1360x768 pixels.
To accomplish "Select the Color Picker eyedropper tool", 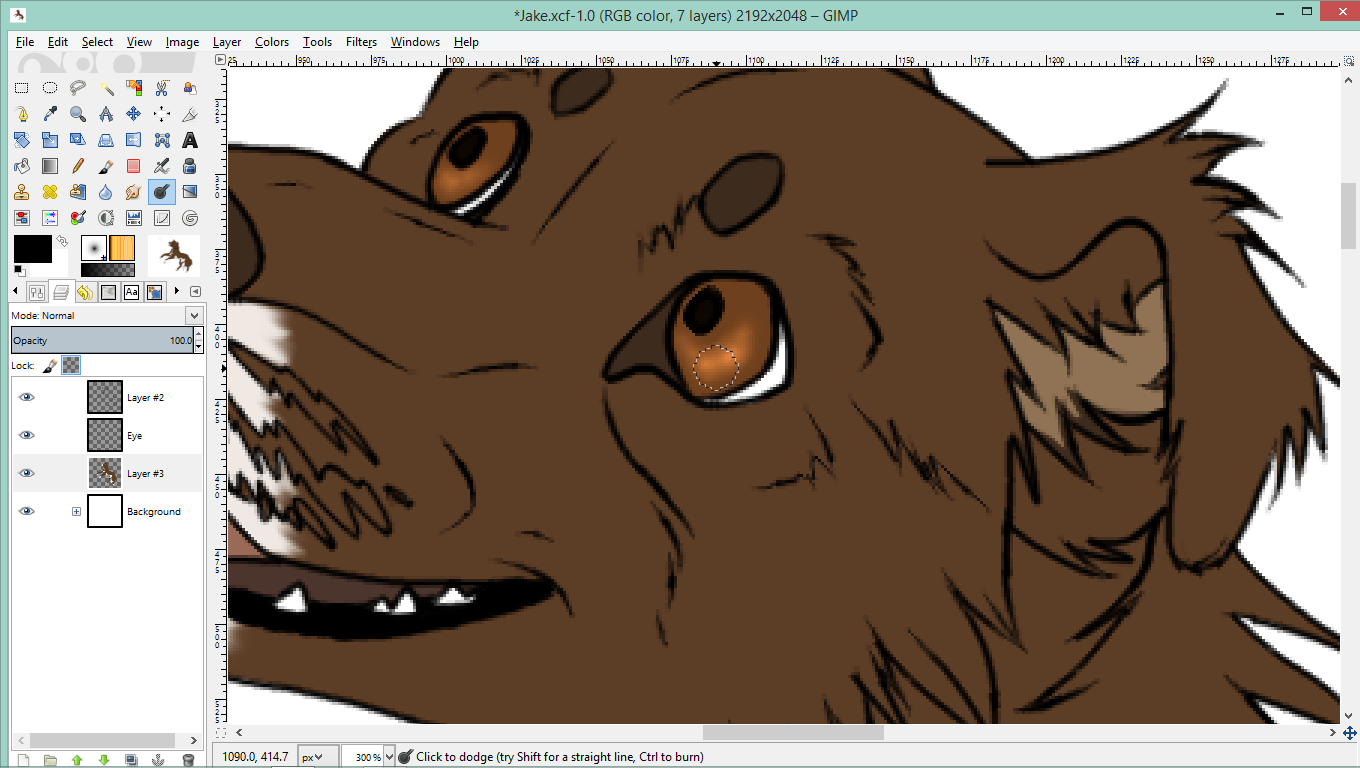I will [50, 114].
